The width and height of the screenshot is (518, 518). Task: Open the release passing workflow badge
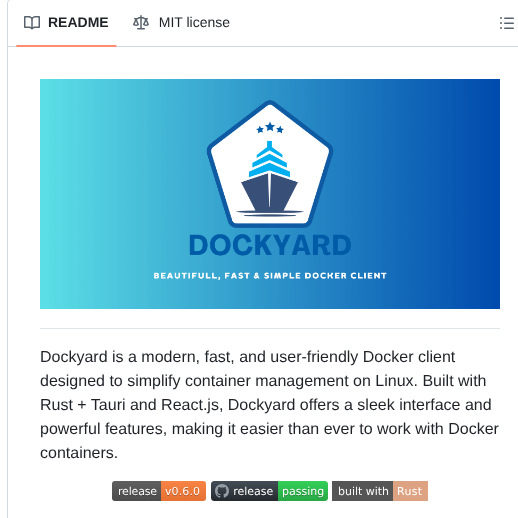269,491
